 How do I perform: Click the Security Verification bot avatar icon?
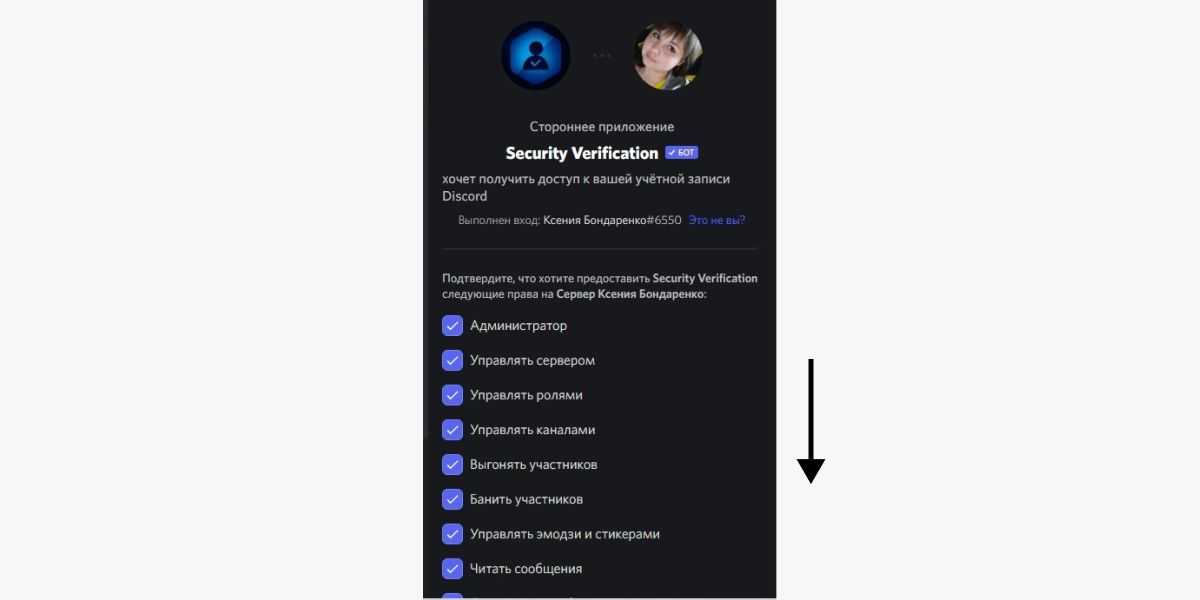535,56
